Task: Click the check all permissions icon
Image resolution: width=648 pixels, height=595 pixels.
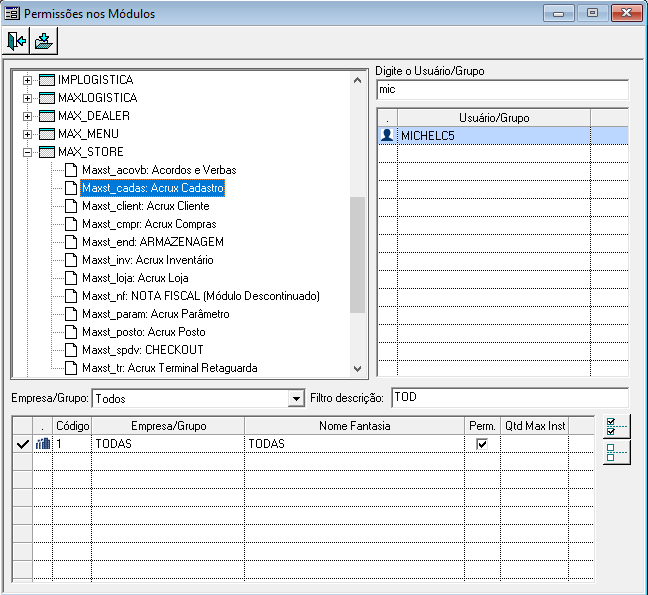Action: [x=616, y=426]
